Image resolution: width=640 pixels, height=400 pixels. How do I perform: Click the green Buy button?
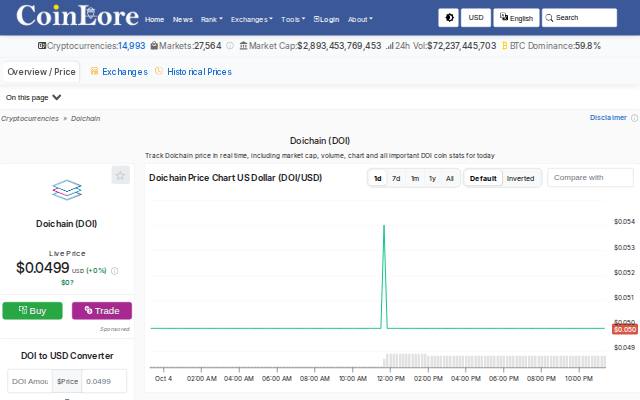[33, 311]
